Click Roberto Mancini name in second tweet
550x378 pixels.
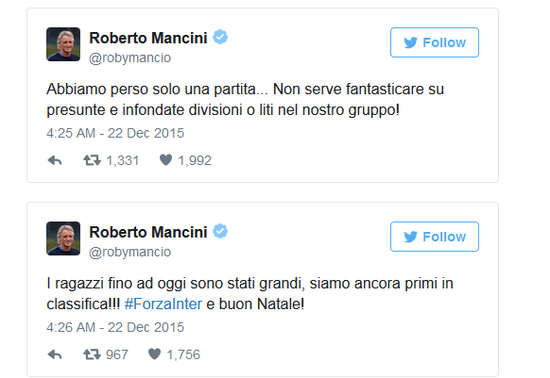click(148, 232)
